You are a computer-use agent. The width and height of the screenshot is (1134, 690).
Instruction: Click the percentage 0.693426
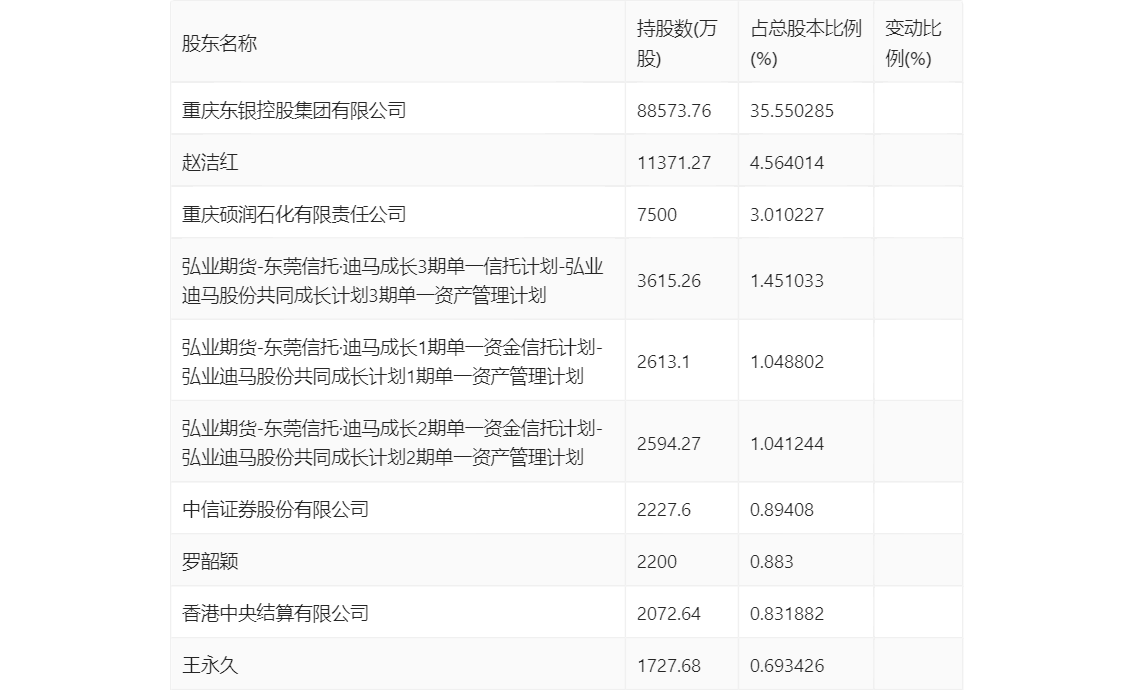787,666
